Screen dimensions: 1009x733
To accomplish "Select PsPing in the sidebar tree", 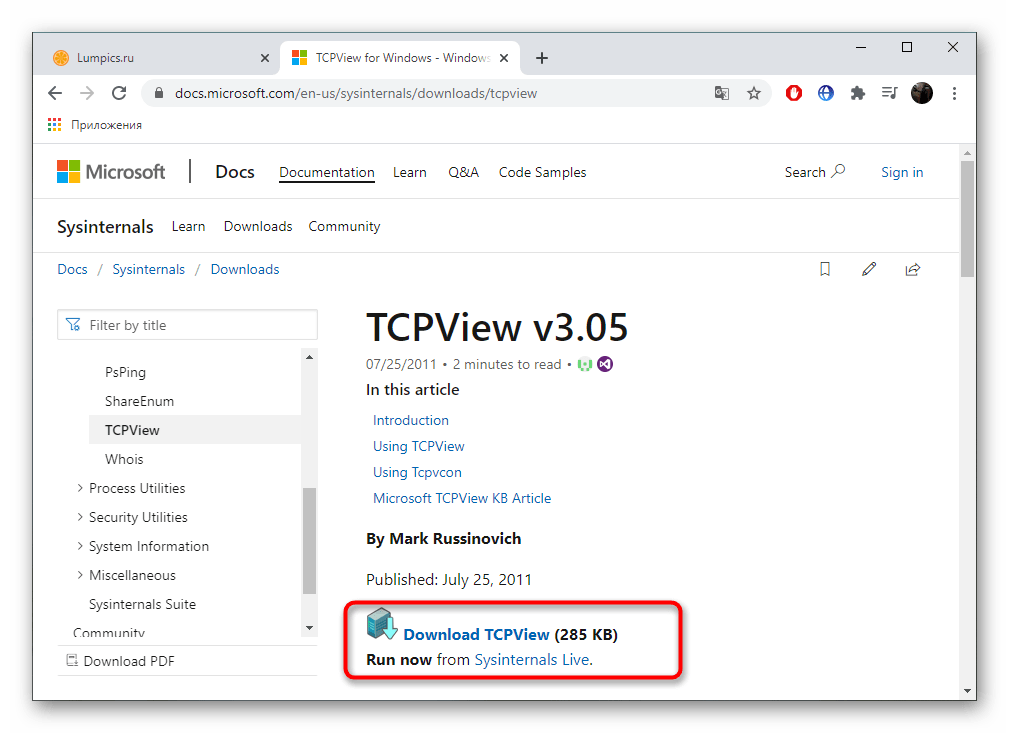I will pyautogui.click(x=125, y=373).
